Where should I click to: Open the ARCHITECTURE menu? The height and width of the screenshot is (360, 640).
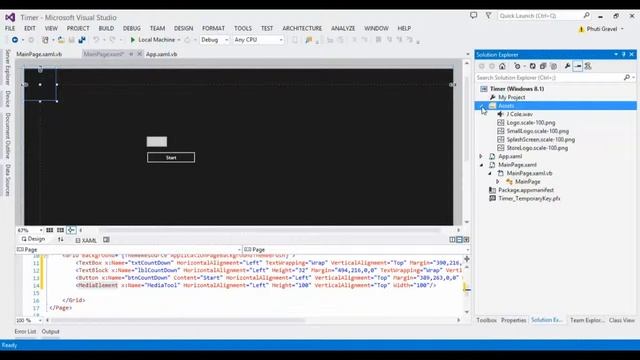pyautogui.click(x=302, y=28)
